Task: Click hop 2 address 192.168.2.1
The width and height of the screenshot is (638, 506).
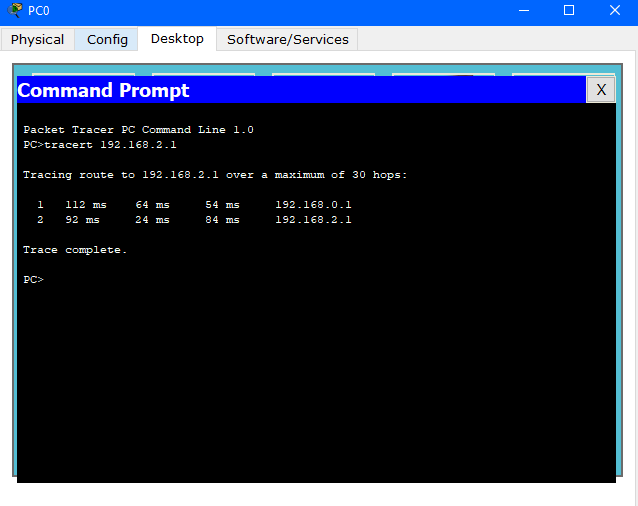Action: click(313, 220)
